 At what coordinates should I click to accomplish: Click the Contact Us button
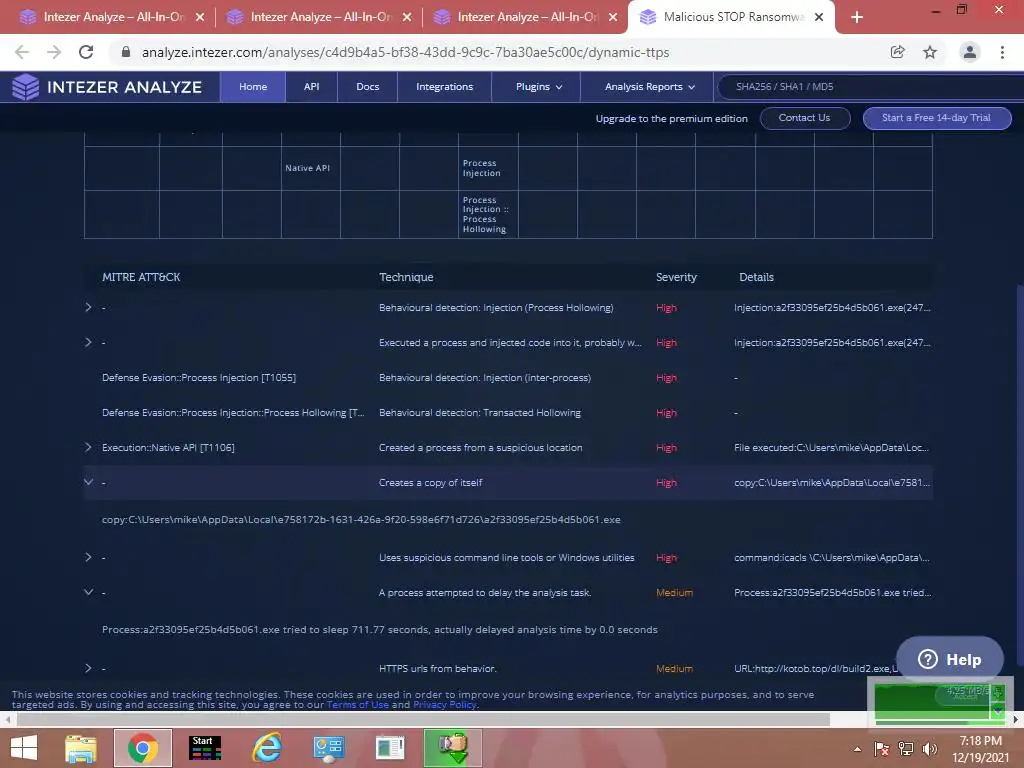pos(805,118)
